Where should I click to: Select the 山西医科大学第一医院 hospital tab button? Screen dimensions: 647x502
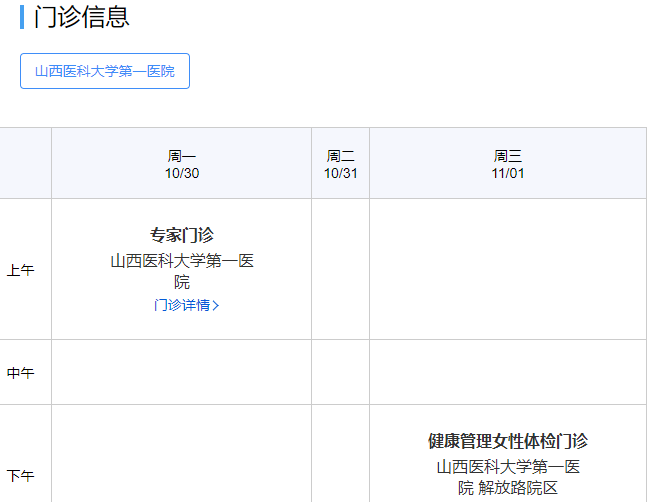pos(105,71)
